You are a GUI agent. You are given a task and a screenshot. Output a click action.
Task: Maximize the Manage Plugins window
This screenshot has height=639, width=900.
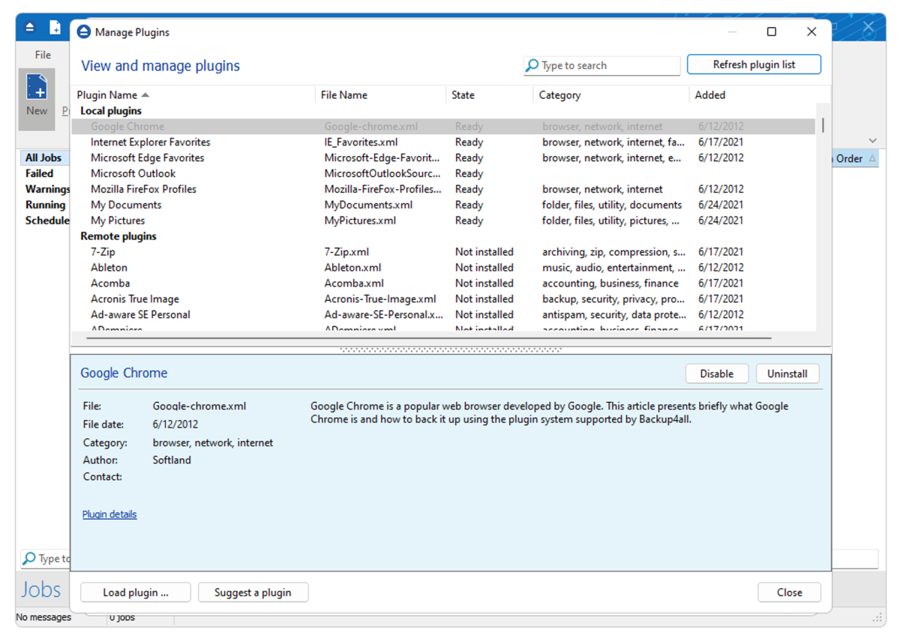click(771, 32)
